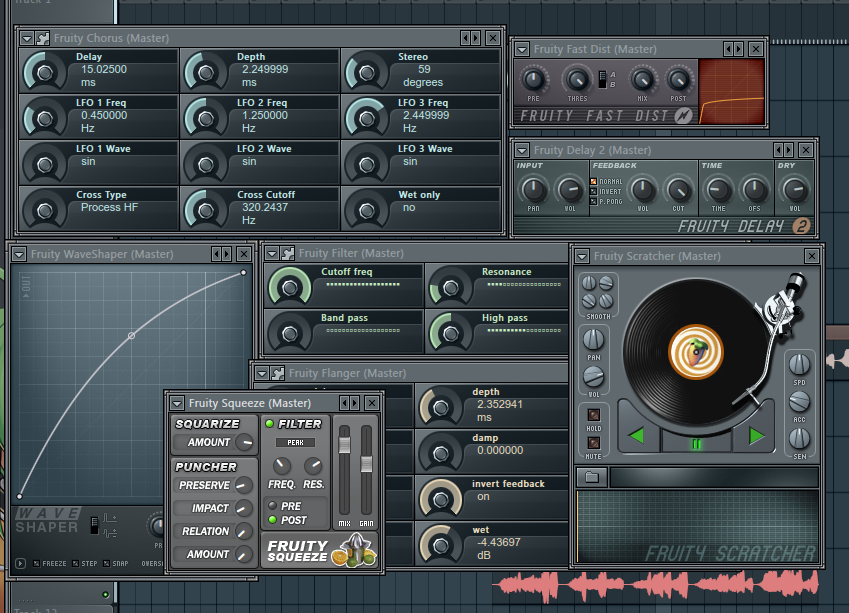The image size is (849, 613).
Task: Click the Scratcher play backward green arrow
Action: (637, 435)
